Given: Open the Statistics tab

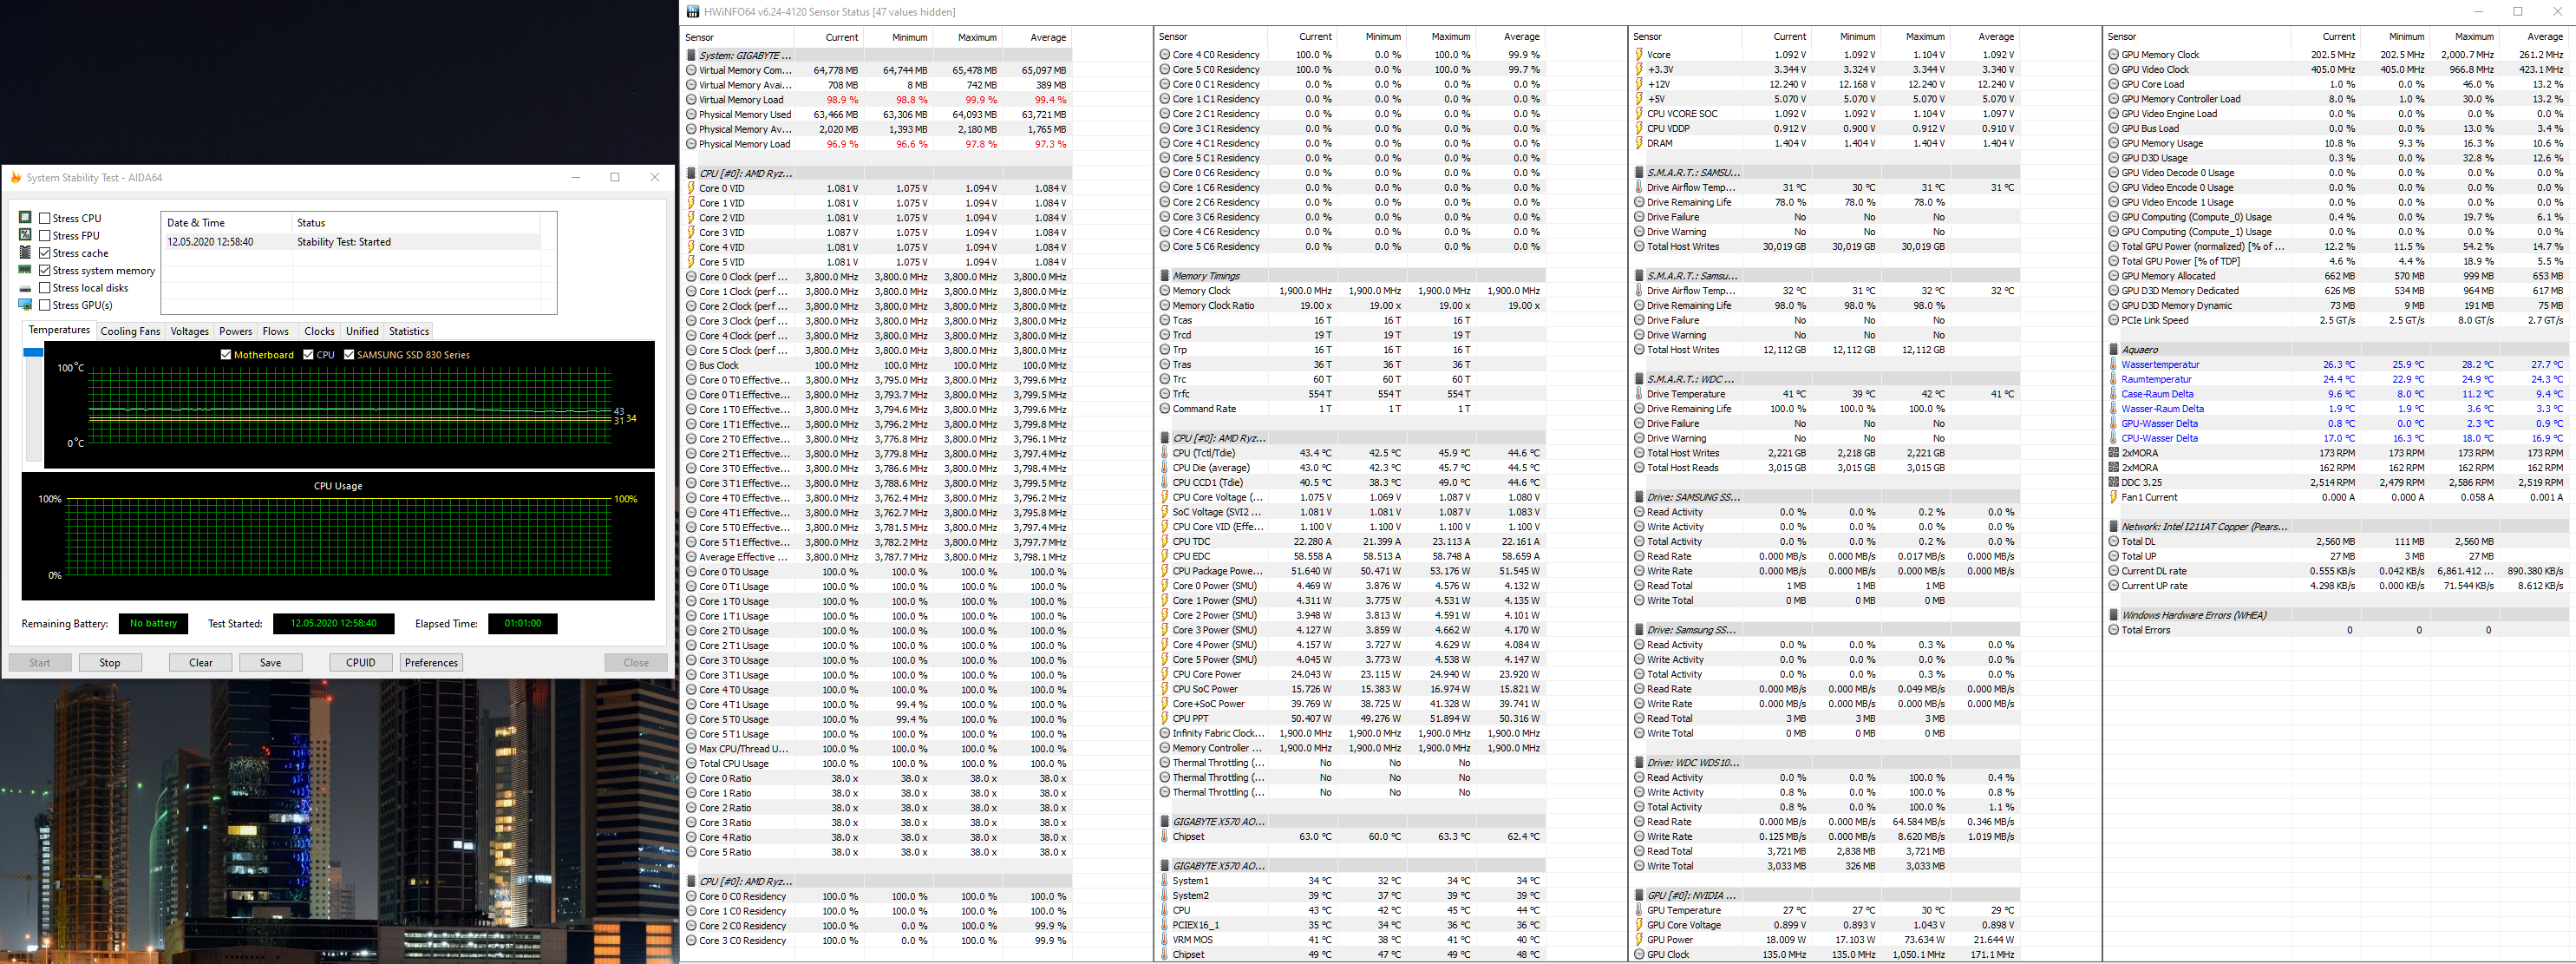Looking at the screenshot, I should tap(408, 331).
